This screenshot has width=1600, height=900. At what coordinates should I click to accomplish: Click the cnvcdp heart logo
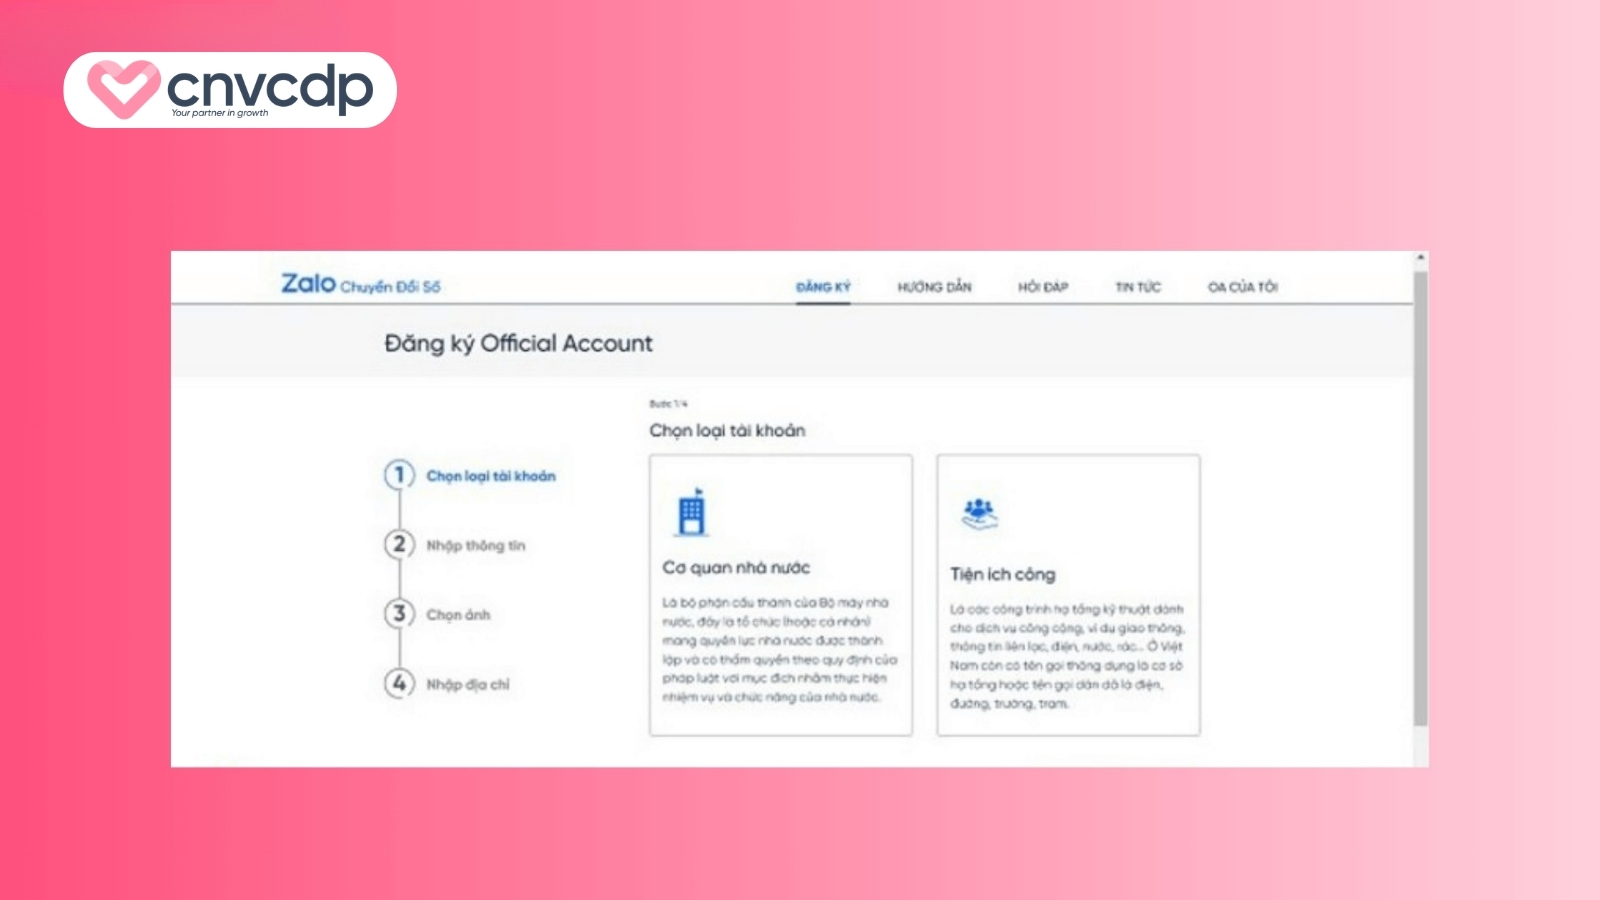pos(123,89)
